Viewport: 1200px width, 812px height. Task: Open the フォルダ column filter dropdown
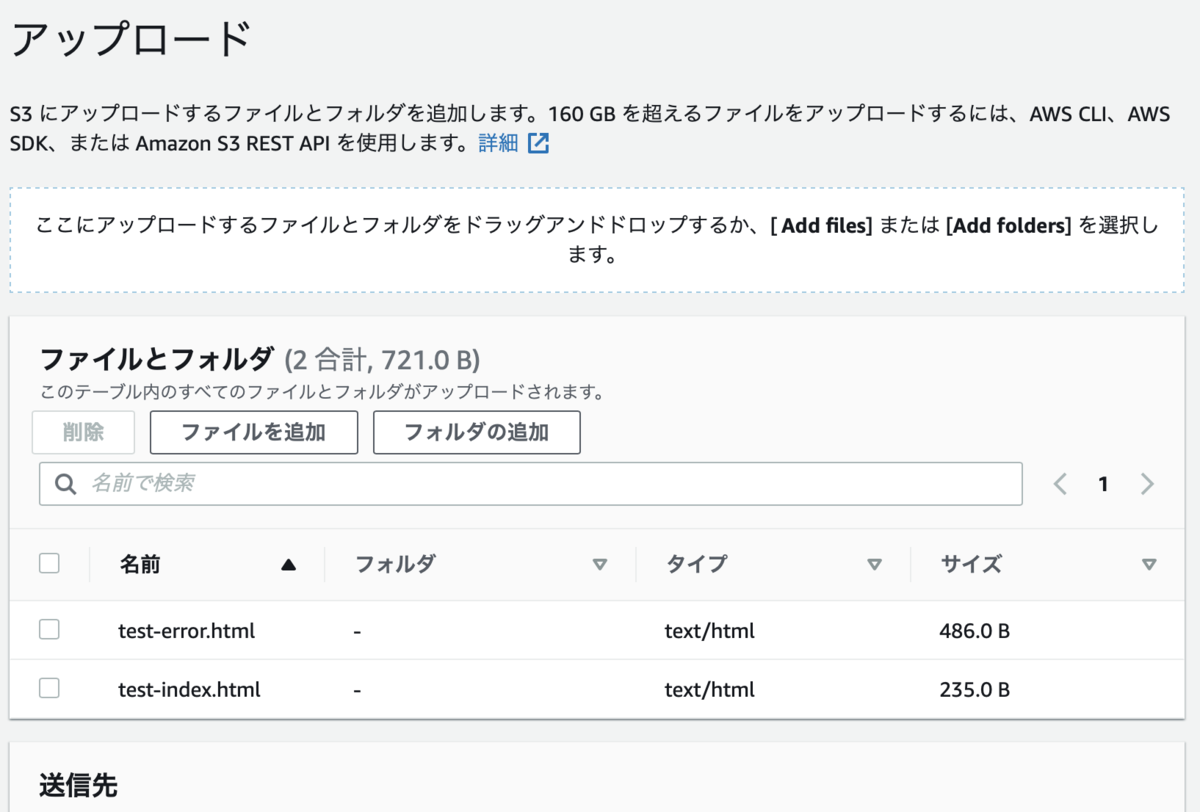[601, 564]
